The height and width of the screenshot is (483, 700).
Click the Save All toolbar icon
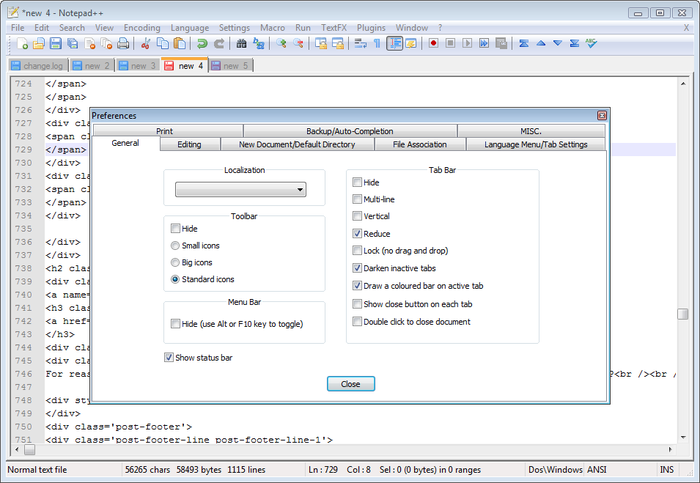(72, 44)
